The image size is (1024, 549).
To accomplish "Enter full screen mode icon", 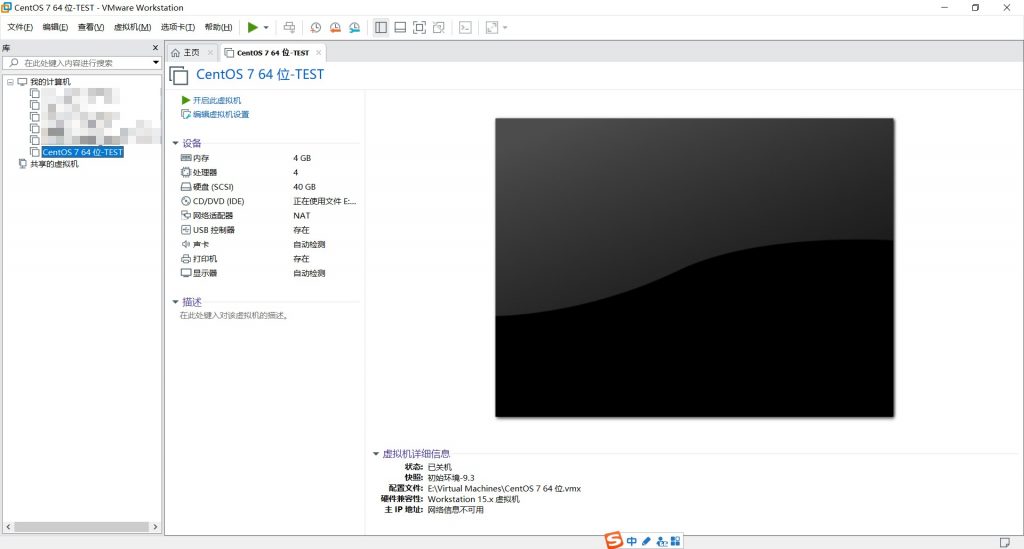I will click(x=419, y=27).
